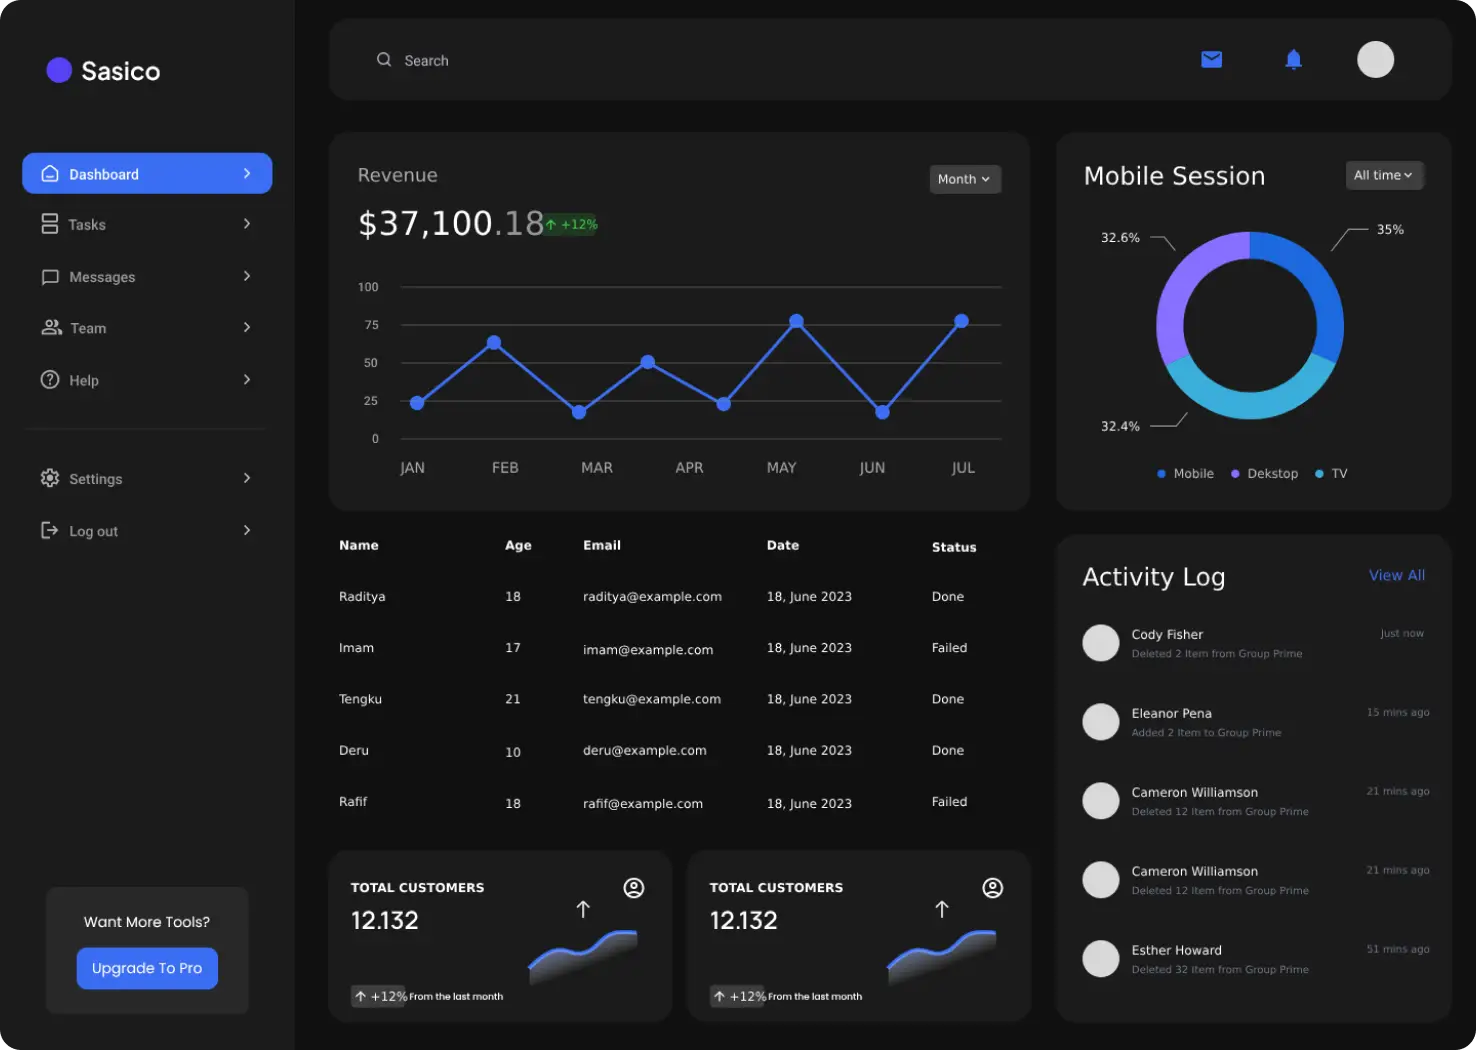Click the user profile avatar in top bar
1476x1050 pixels.
point(1375,60)
